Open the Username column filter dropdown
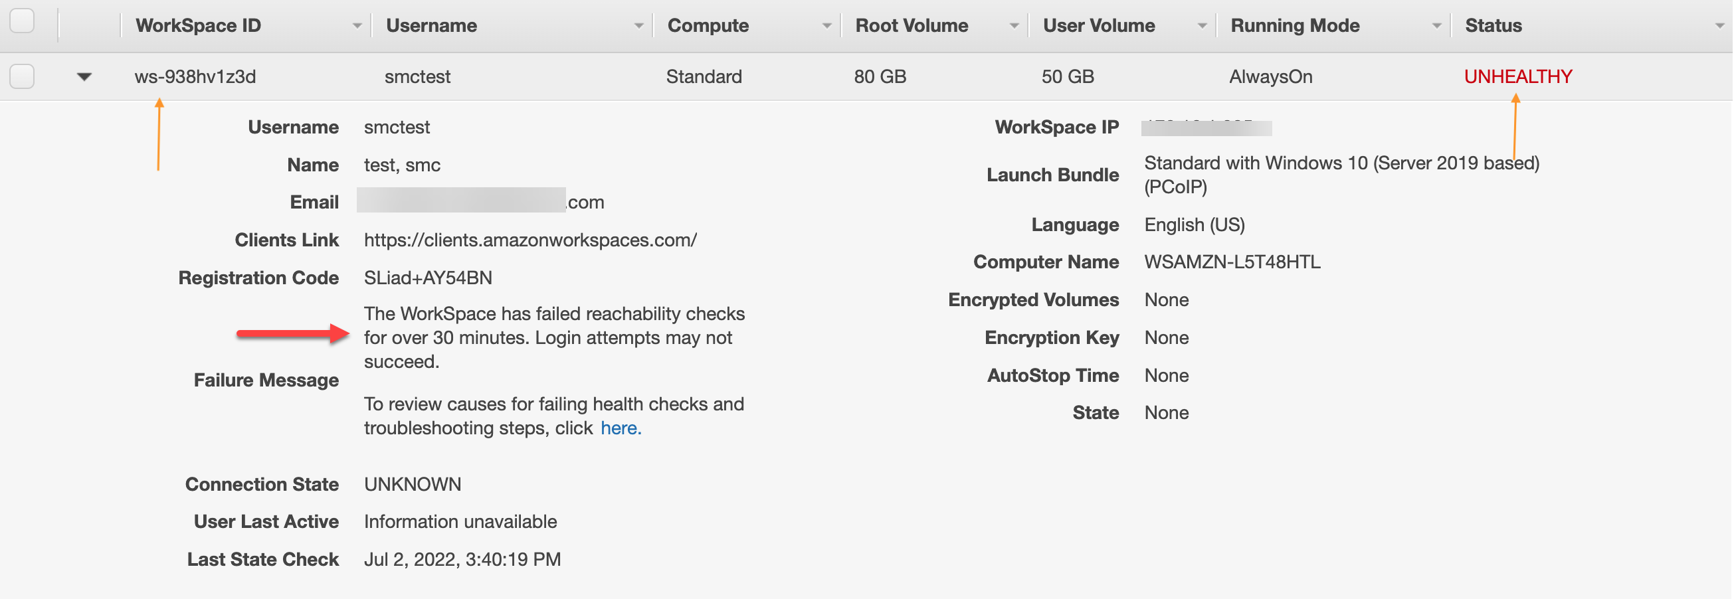Image resolution: width=1734 pixels, height=600 pixels. 639,25
